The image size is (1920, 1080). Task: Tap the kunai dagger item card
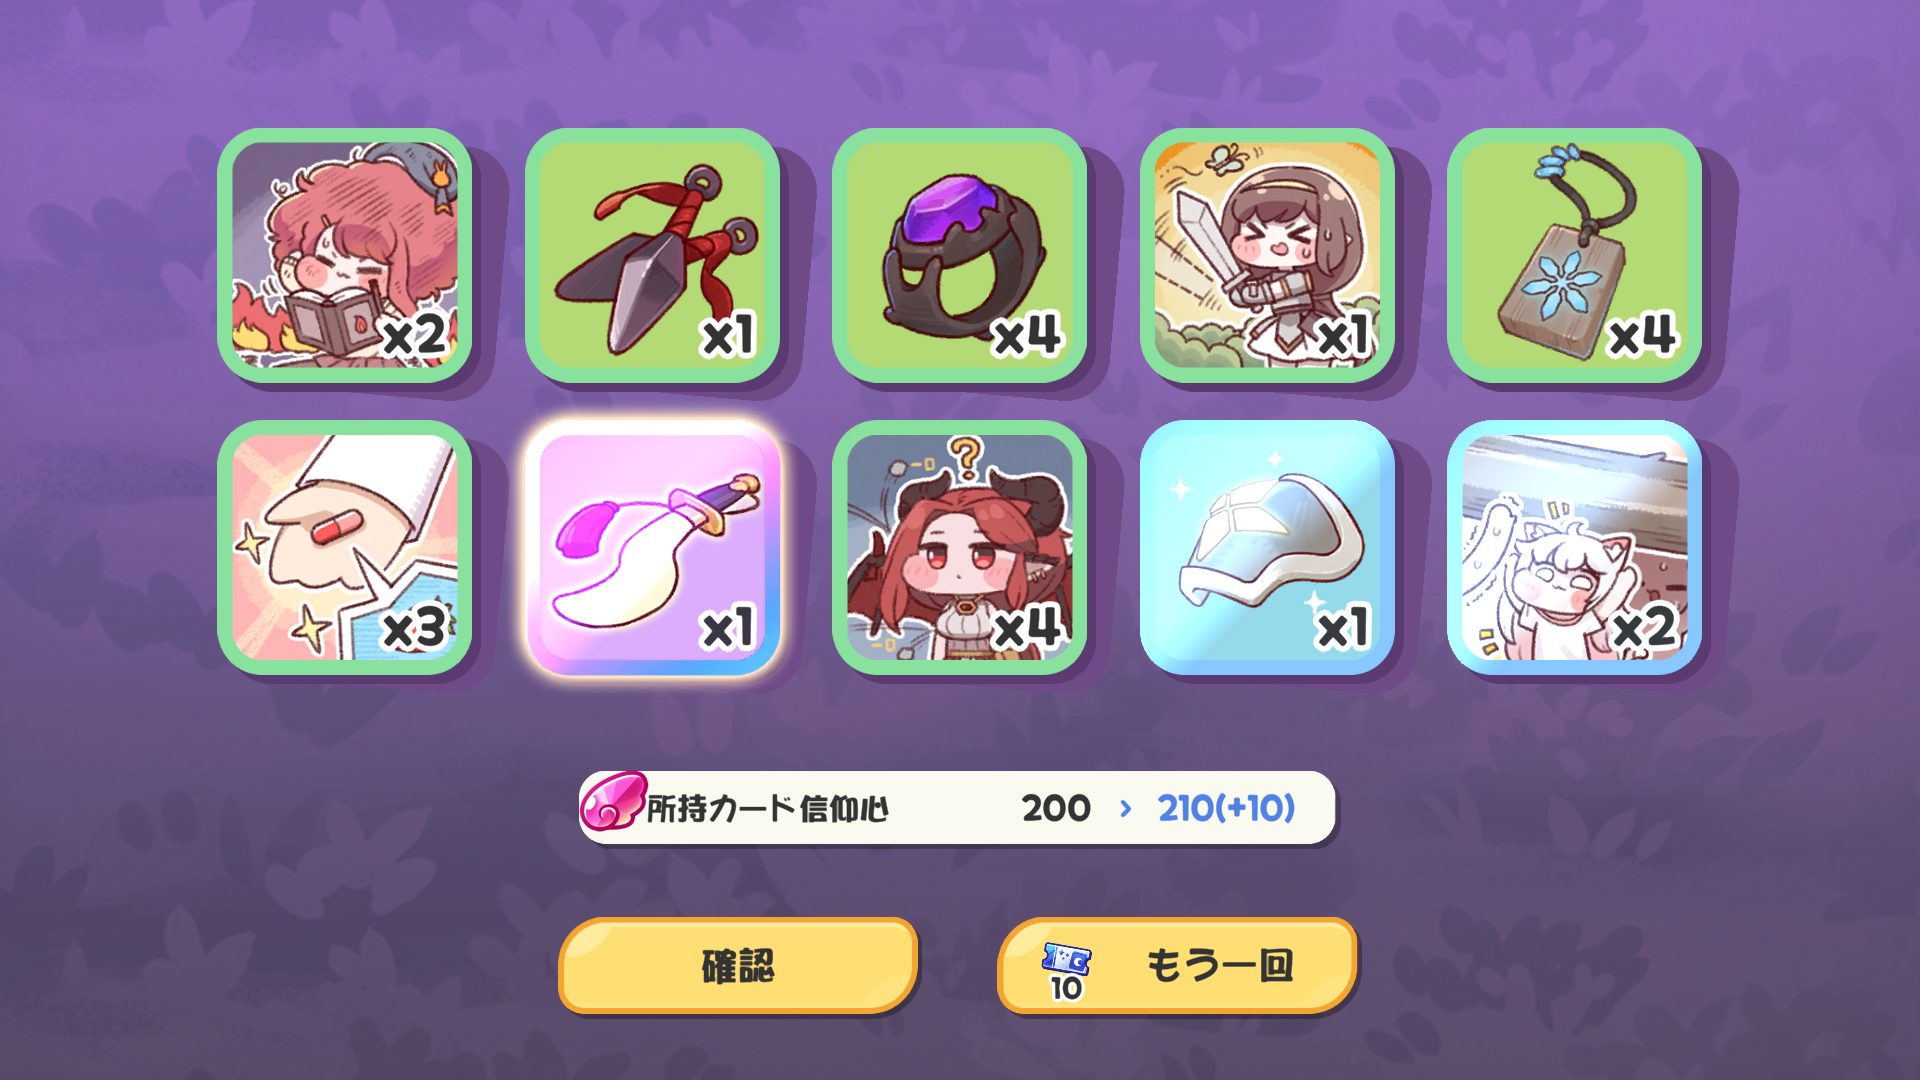tap(652, 255)
